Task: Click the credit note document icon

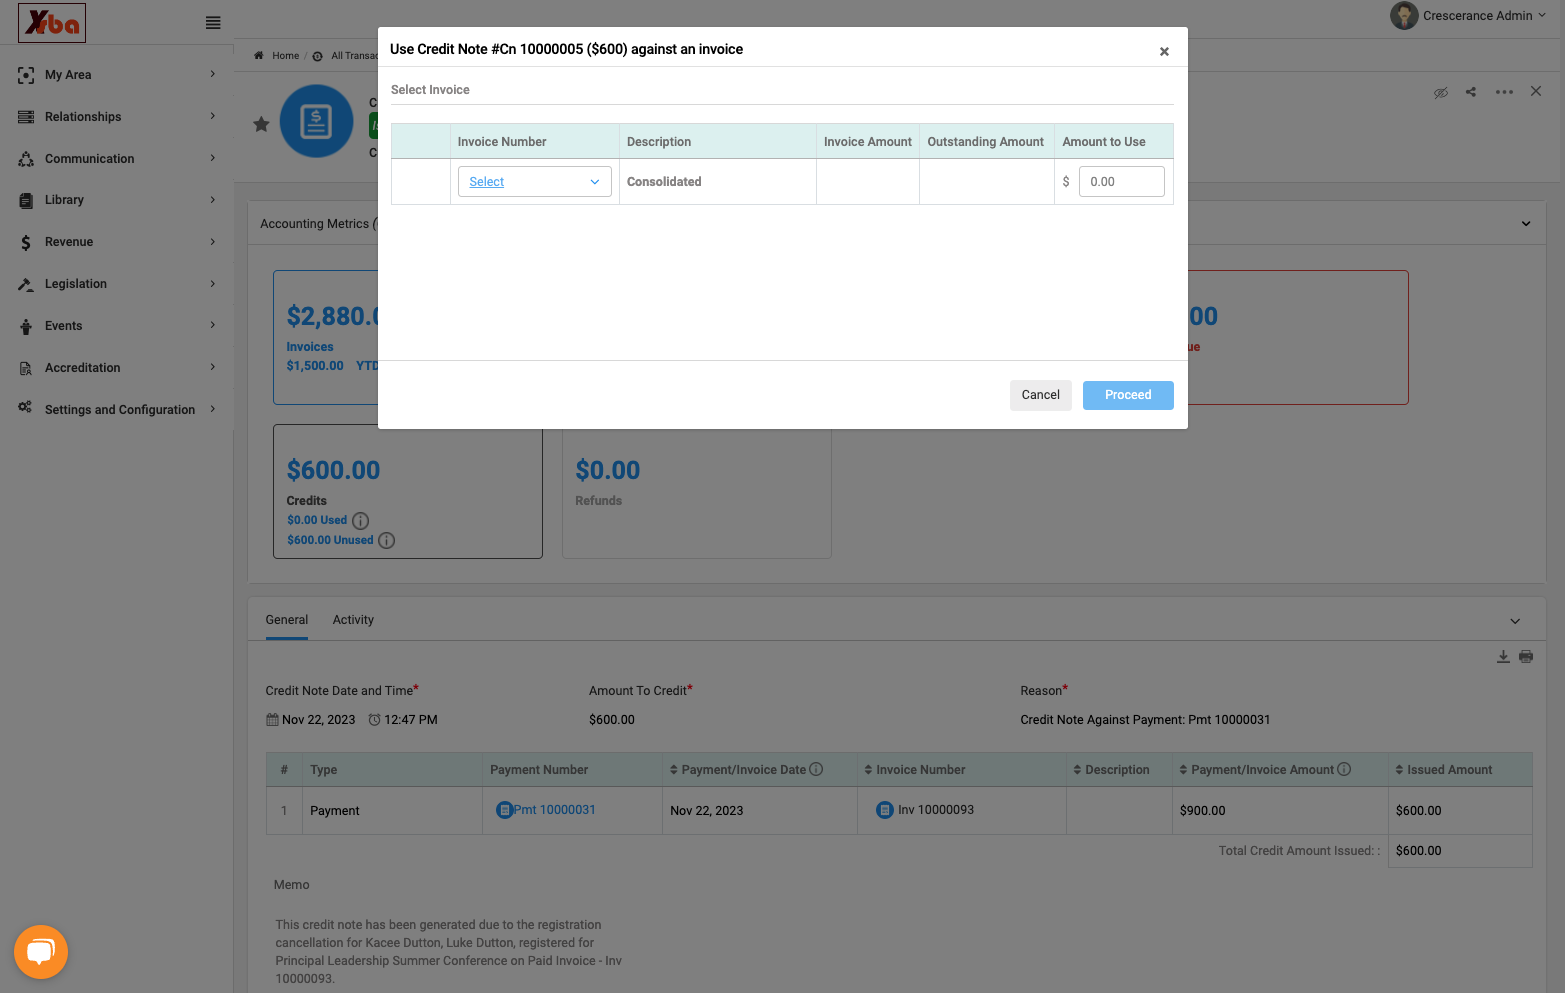Action: (x=317, y=122)
